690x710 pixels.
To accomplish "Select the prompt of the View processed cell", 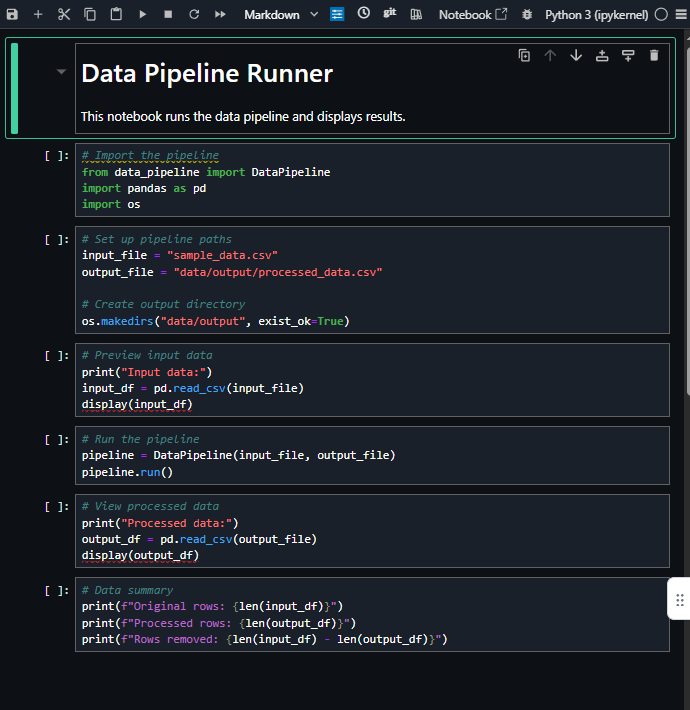I will (57, 507).
